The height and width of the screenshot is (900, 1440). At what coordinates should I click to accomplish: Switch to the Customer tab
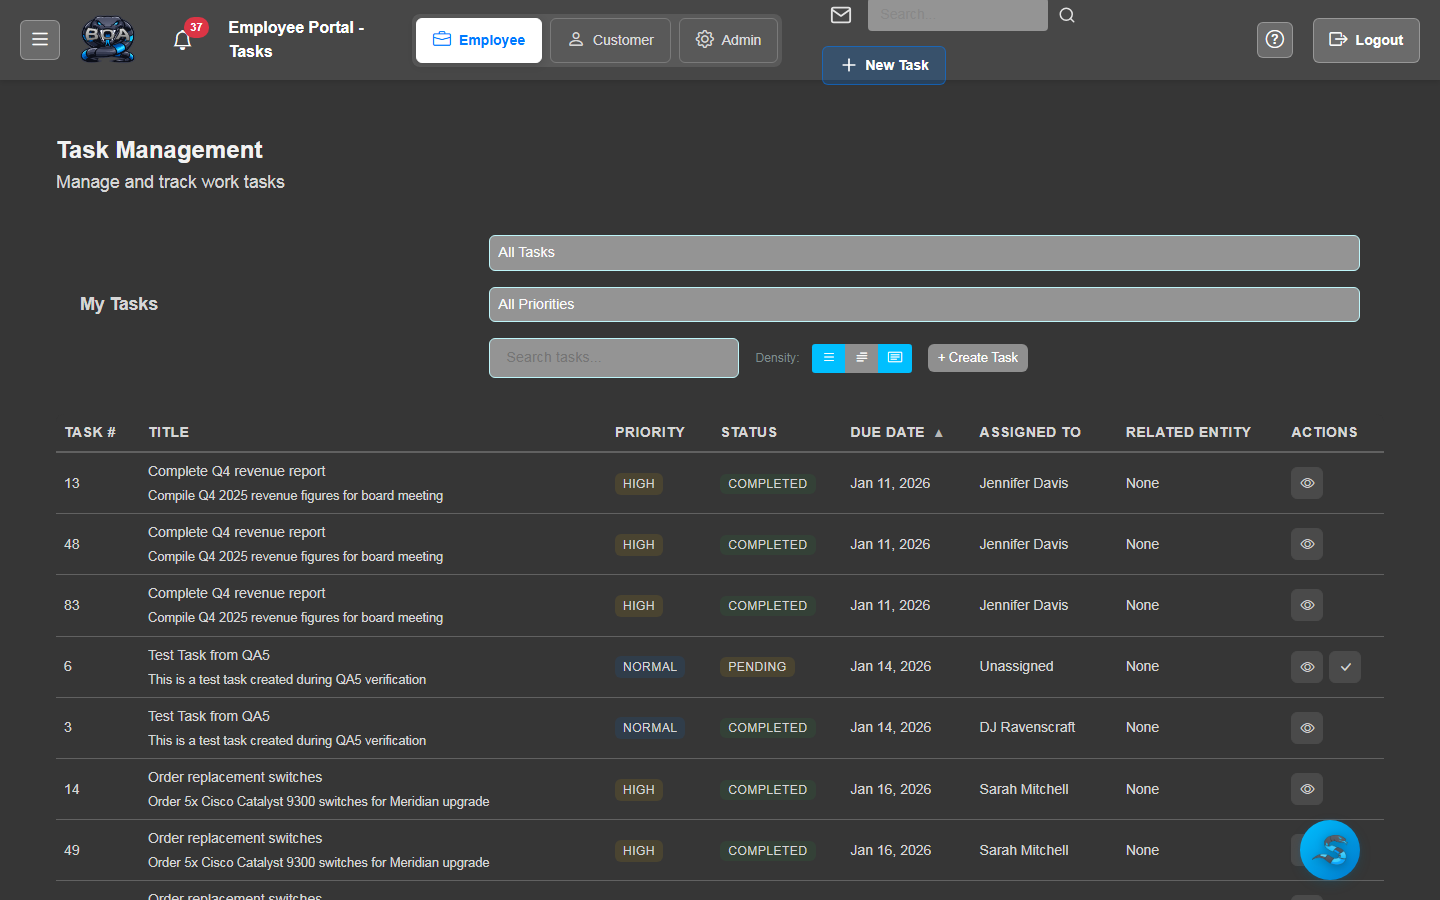[x=610, y=40]
